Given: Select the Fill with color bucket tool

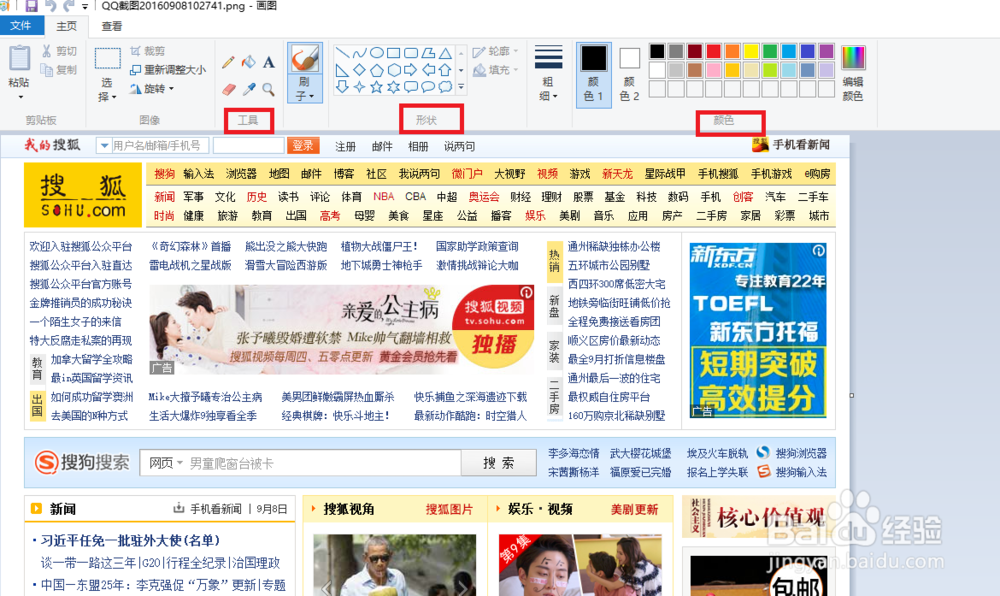Looking at the screenshot, I should [249, 62].
